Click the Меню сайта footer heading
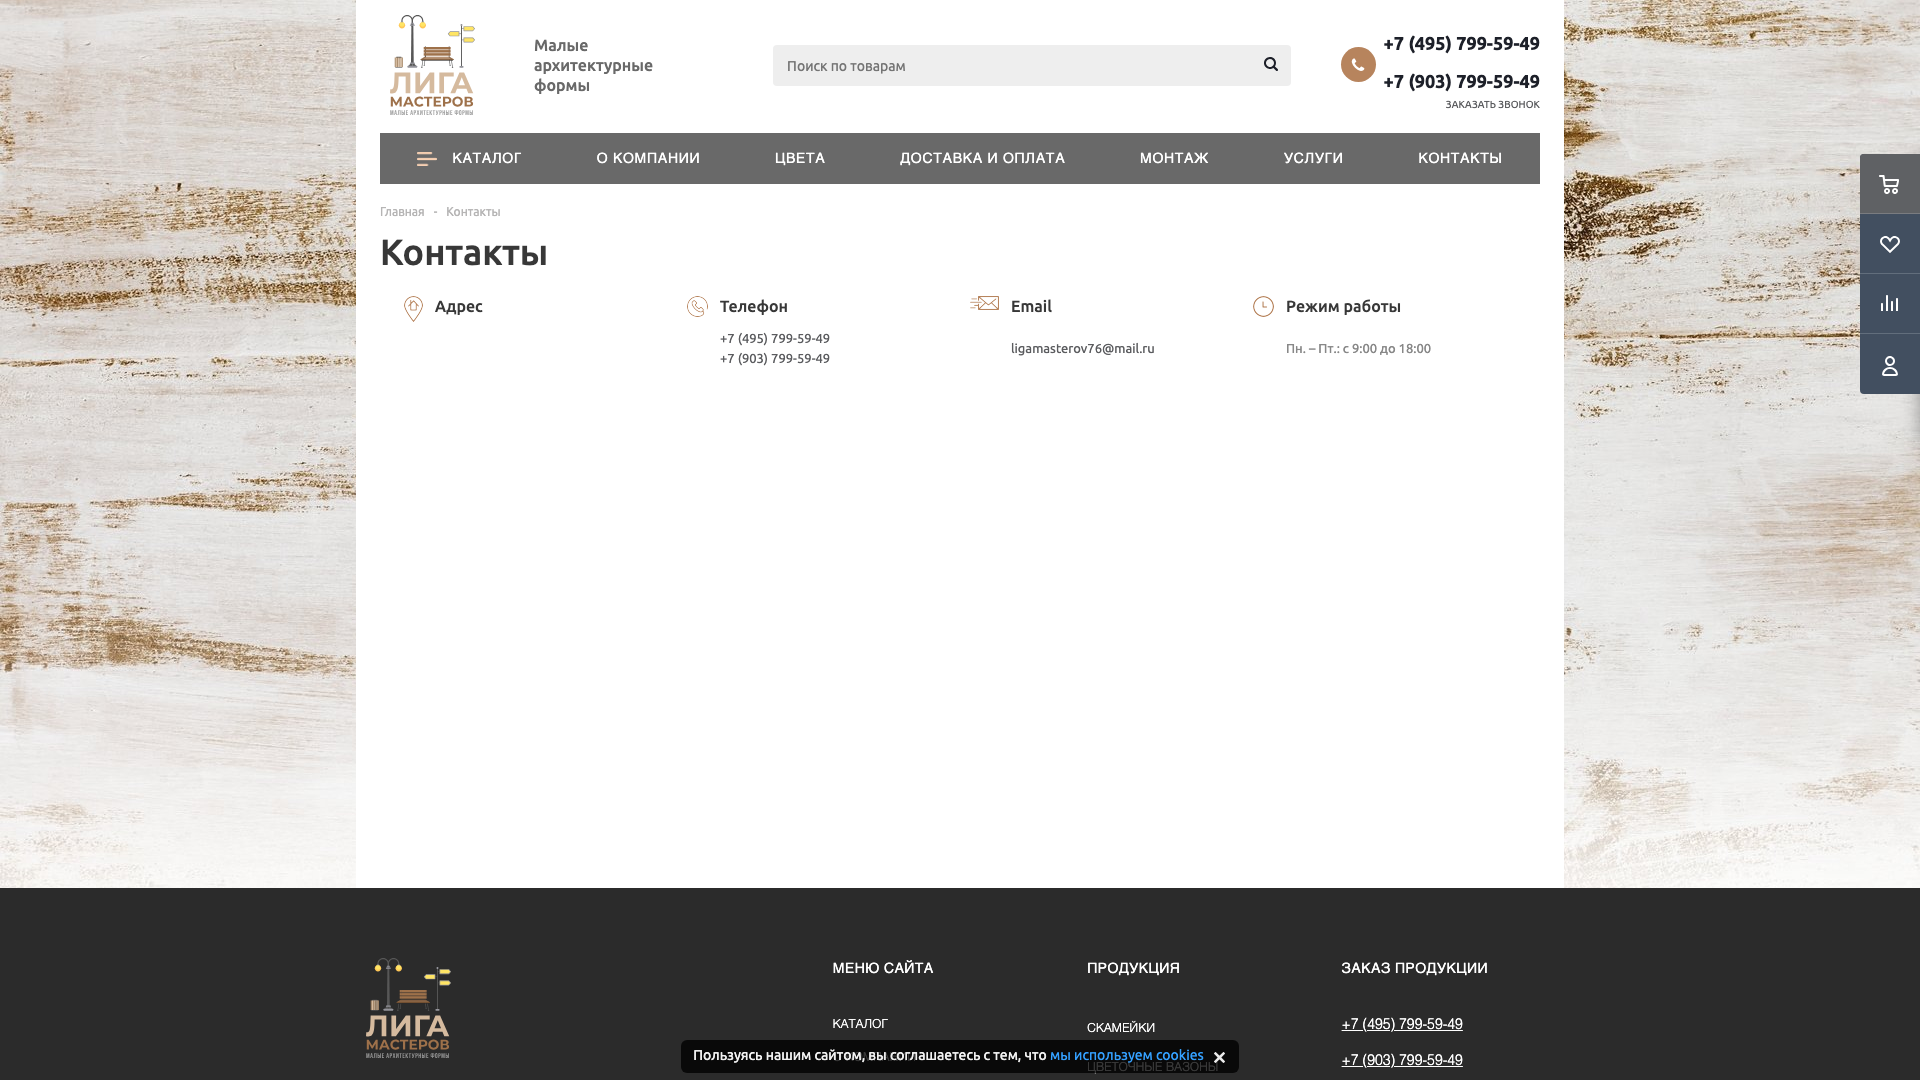 pos(883,968)
